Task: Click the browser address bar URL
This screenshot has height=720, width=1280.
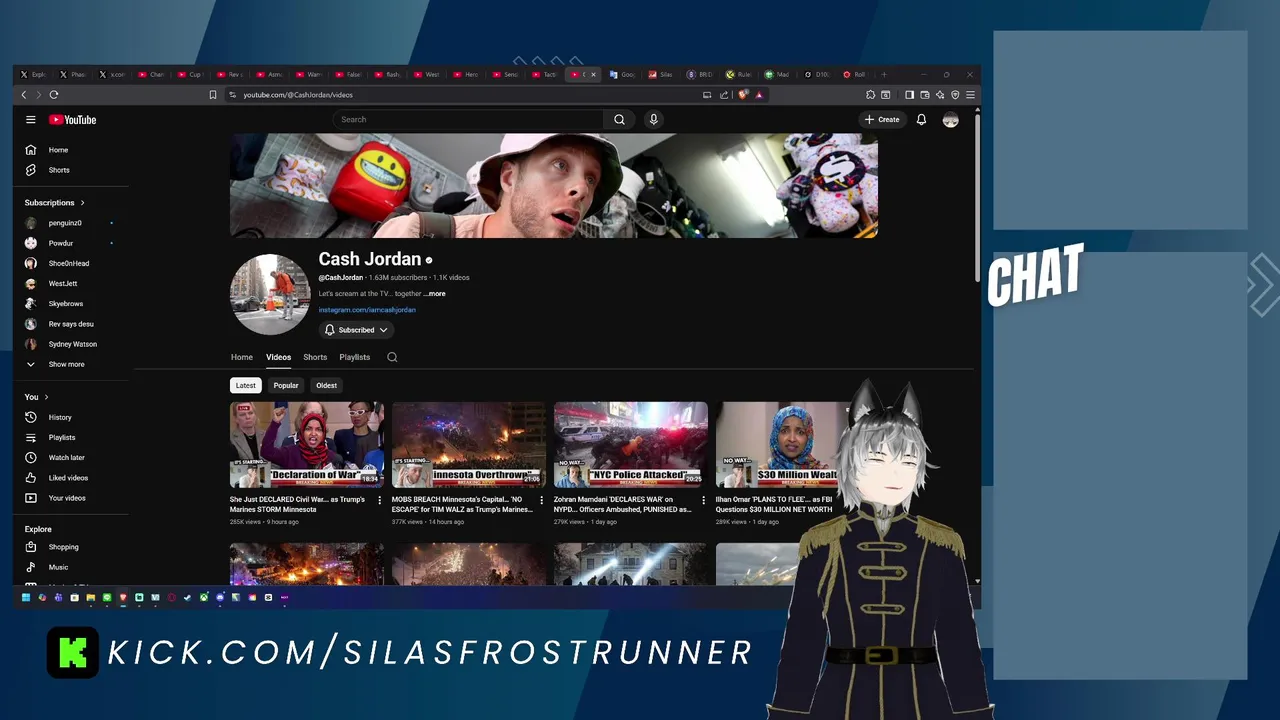Action: [x=298, y=95]
